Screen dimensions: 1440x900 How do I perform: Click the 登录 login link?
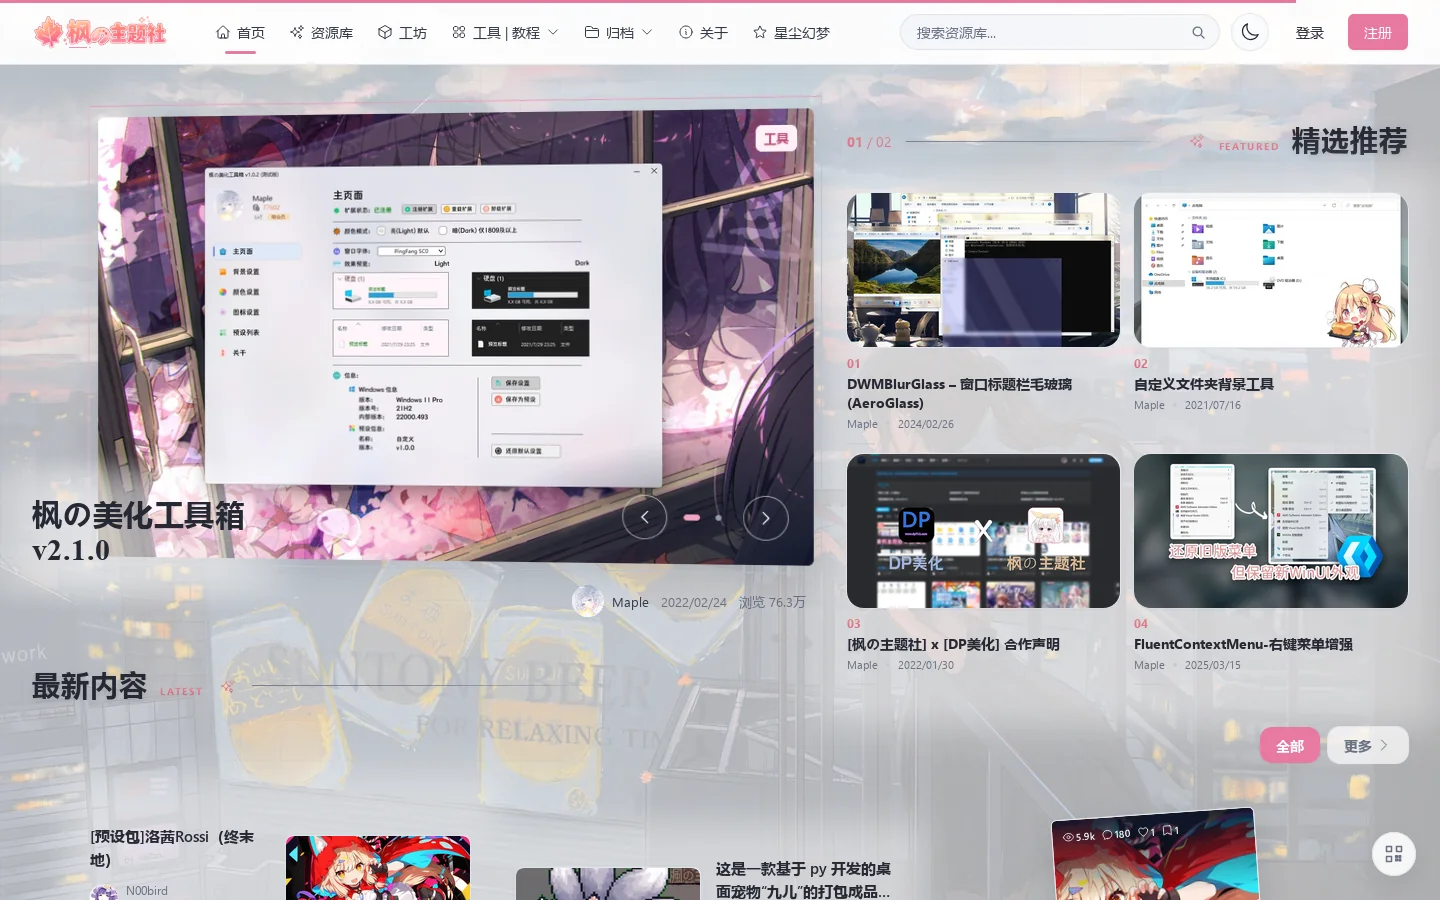(x=1310, y=33)
